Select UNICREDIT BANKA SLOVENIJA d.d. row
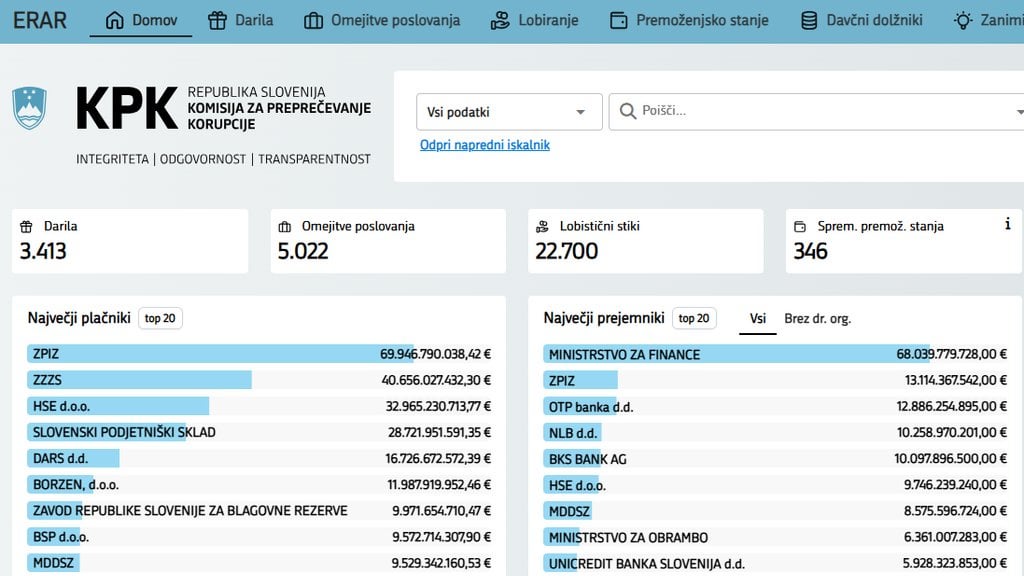 (775, 563)
